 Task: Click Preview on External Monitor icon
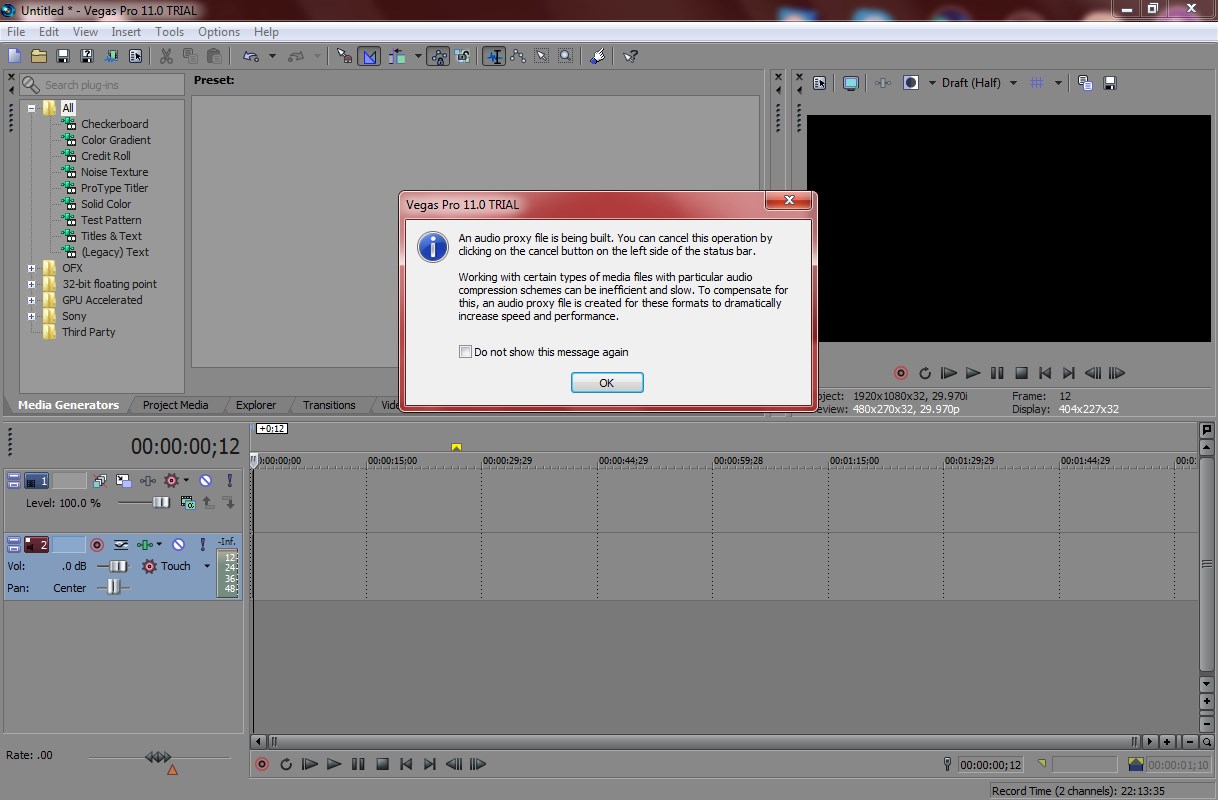coord(850,83)
